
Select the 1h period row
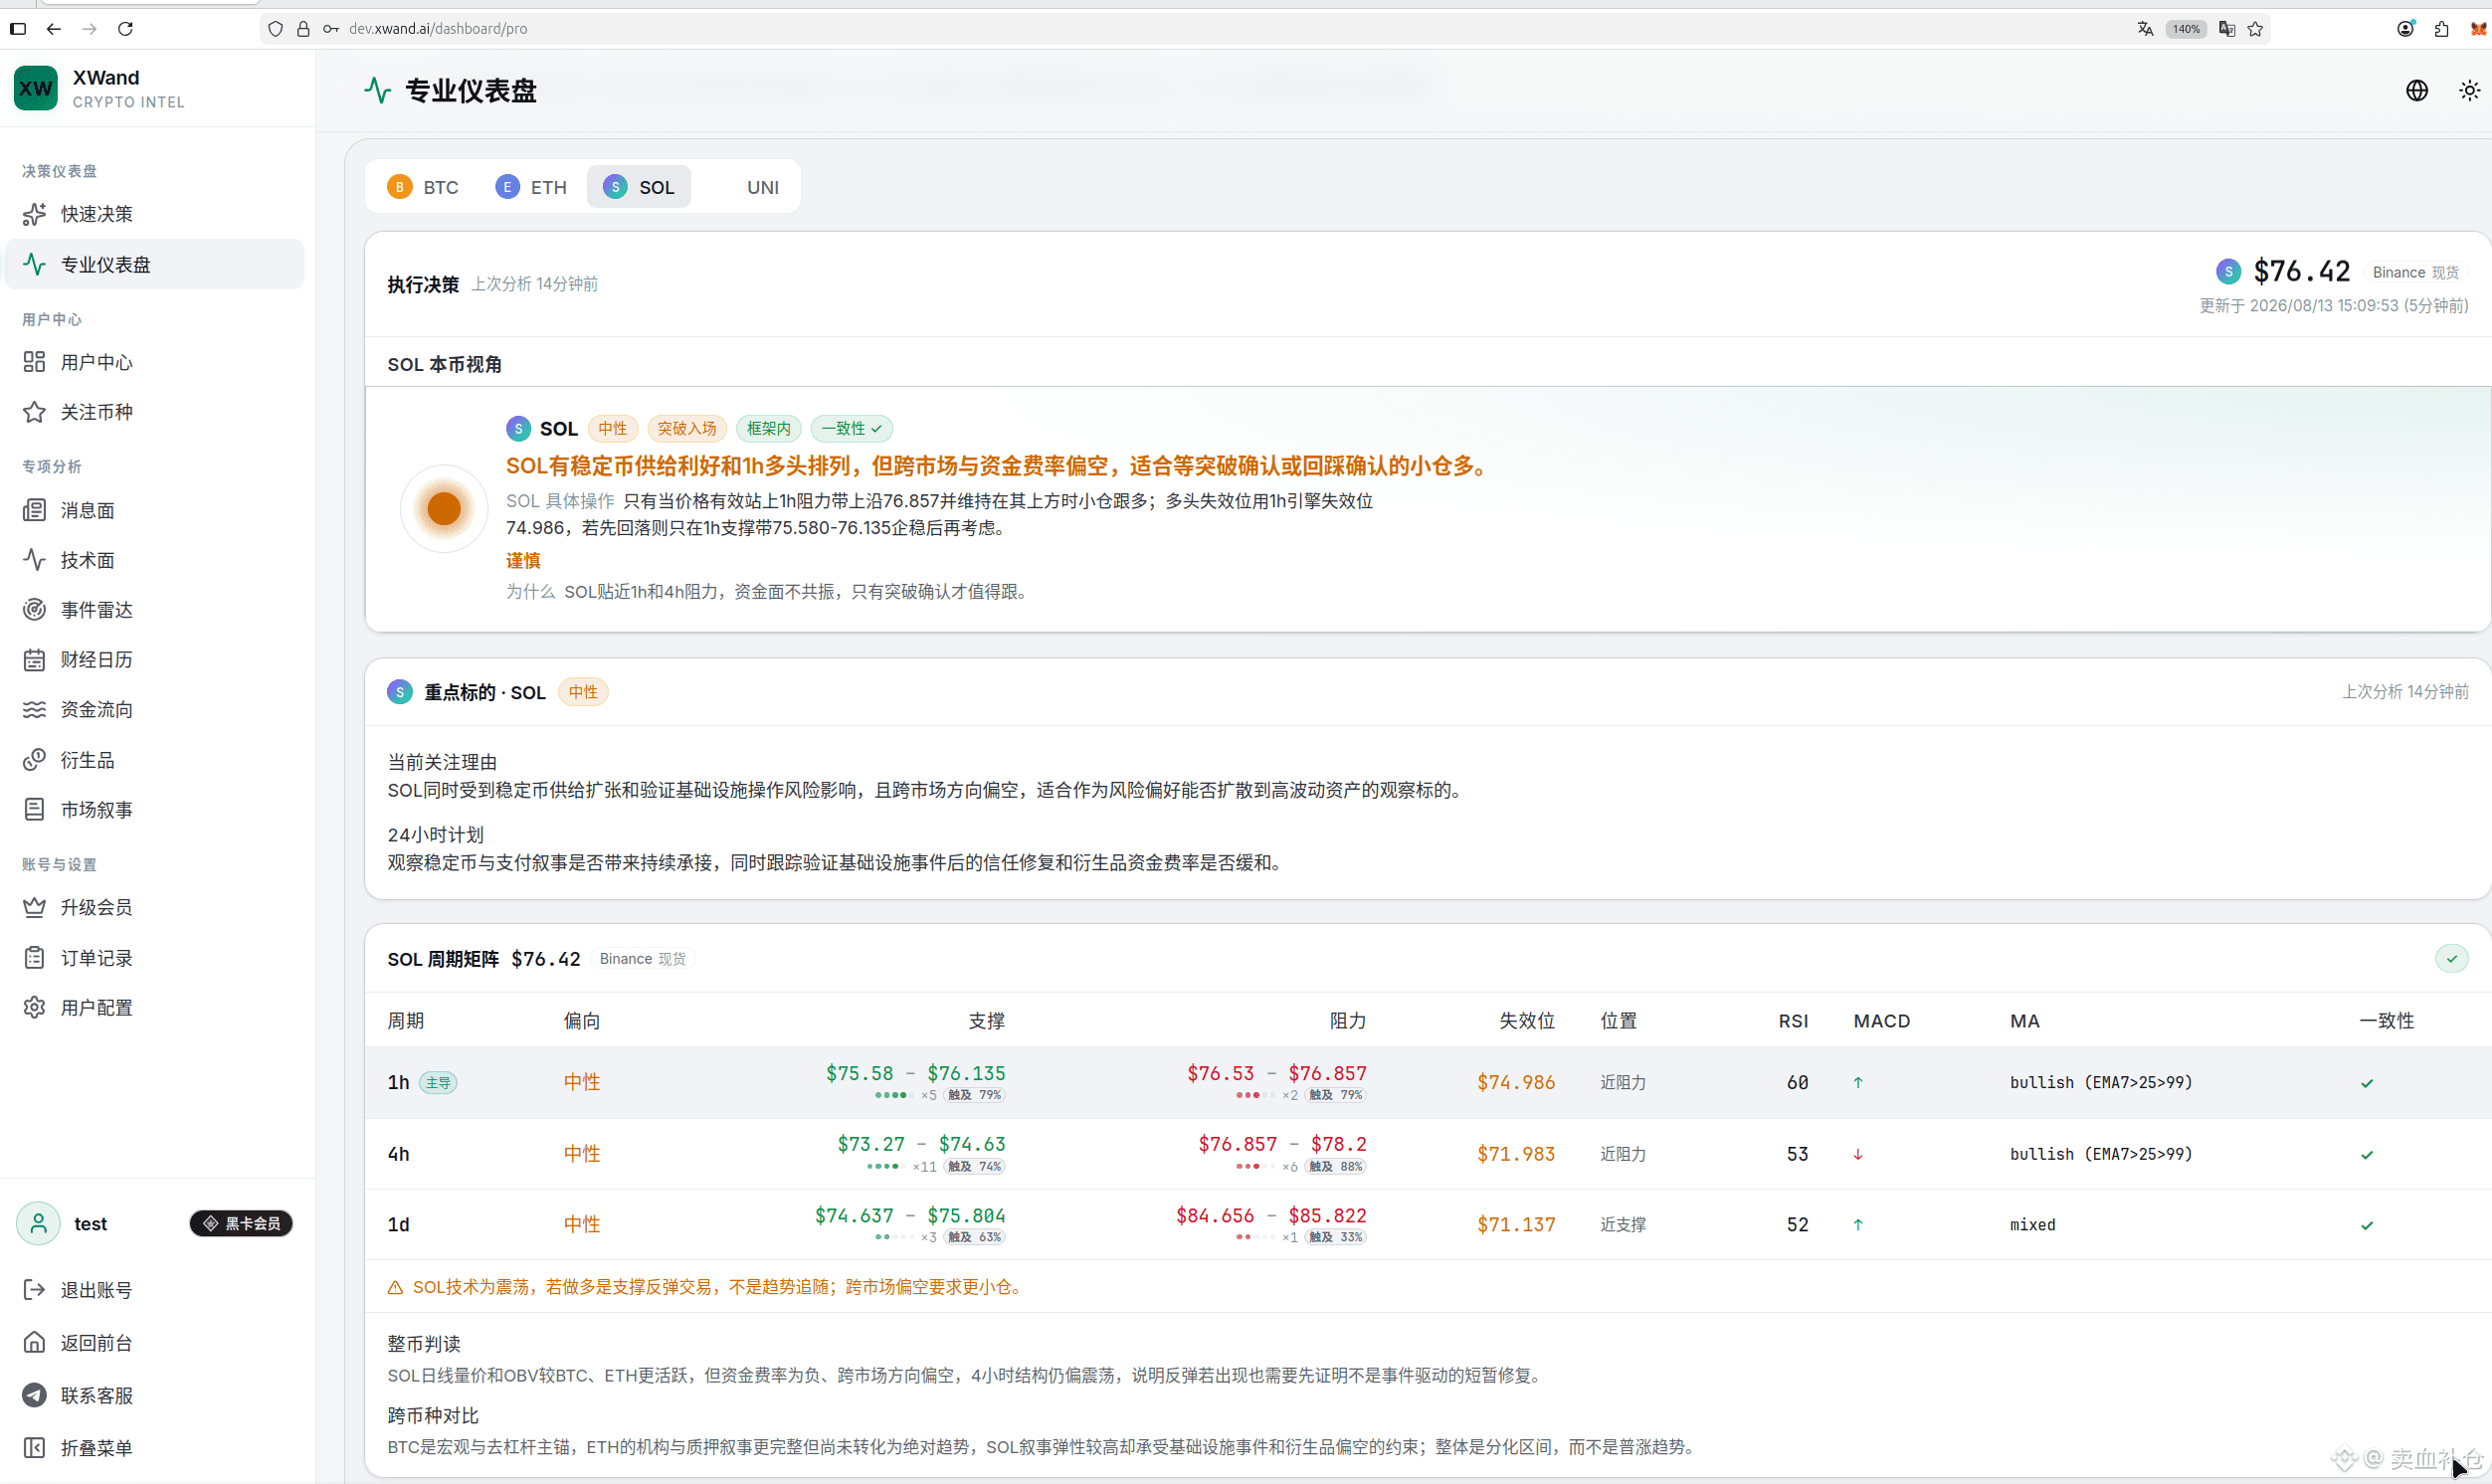pyautogui.click(x=1427, y=1082)
